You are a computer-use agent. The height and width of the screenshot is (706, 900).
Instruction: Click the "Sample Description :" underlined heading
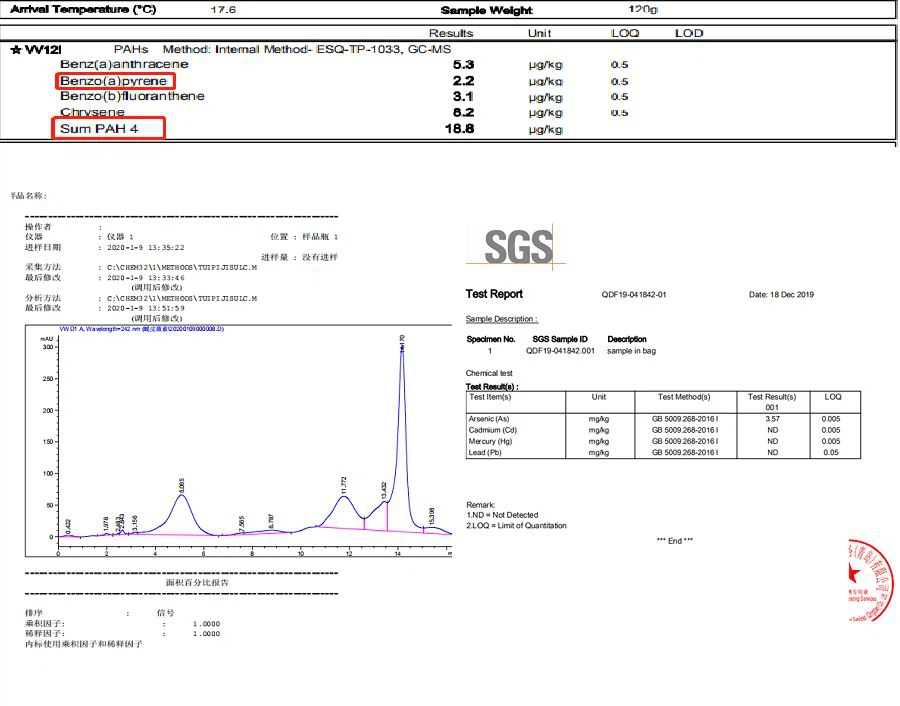pos(502,319)
